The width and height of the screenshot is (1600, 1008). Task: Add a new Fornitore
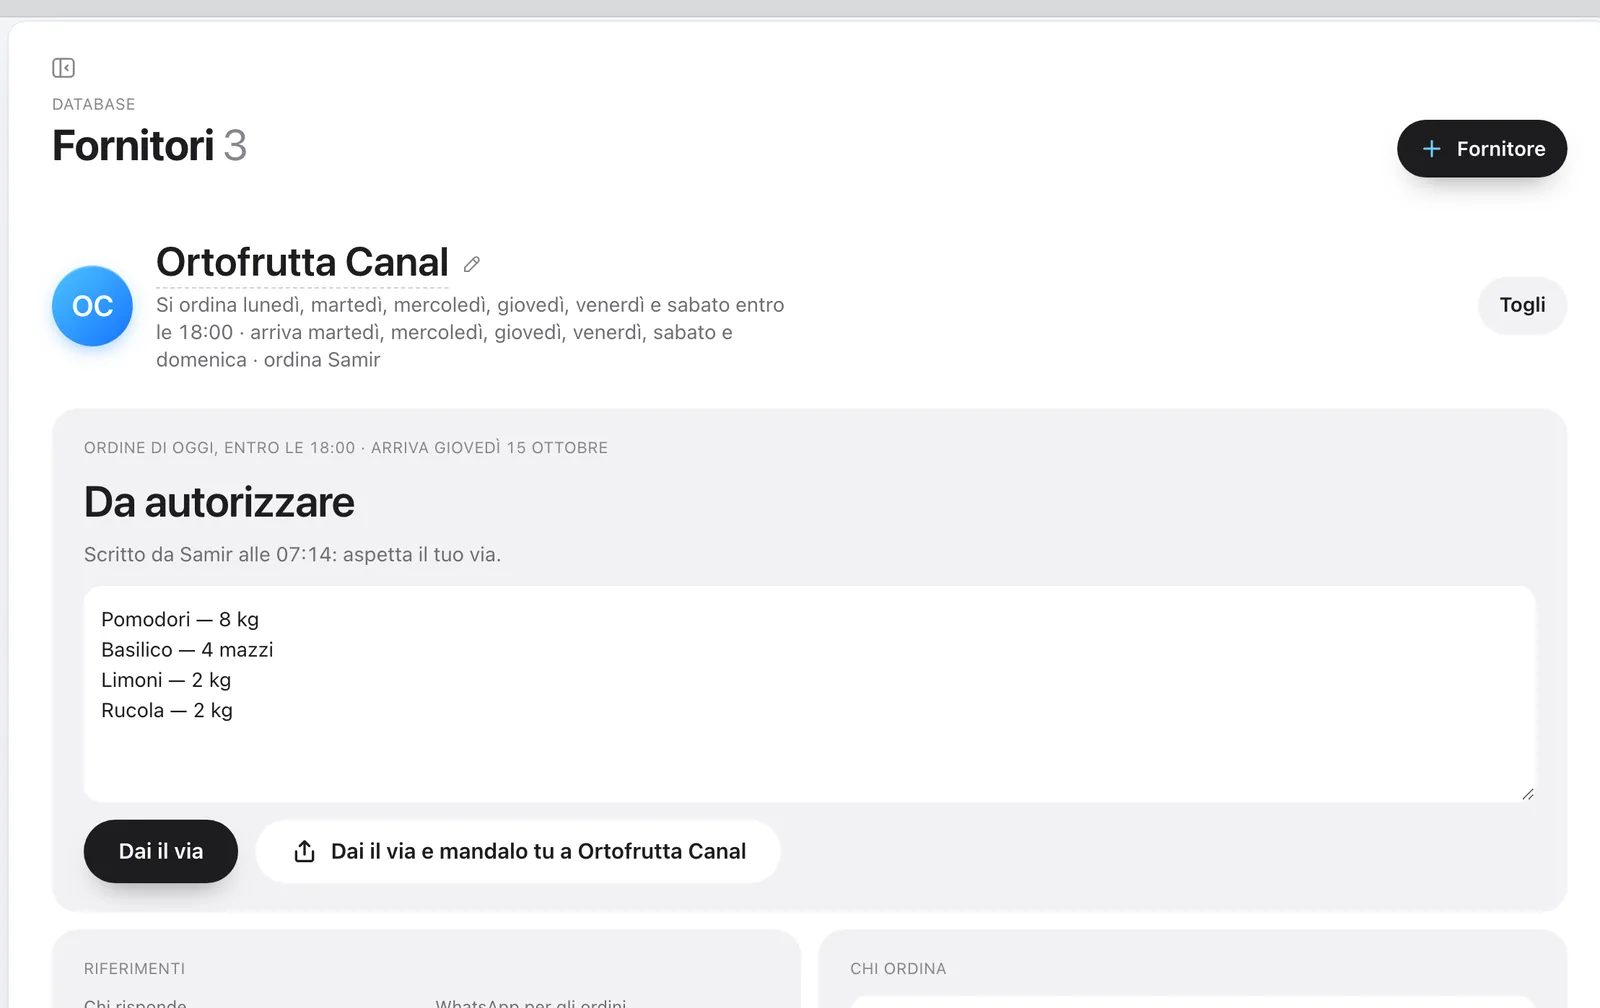[1482, 149]
